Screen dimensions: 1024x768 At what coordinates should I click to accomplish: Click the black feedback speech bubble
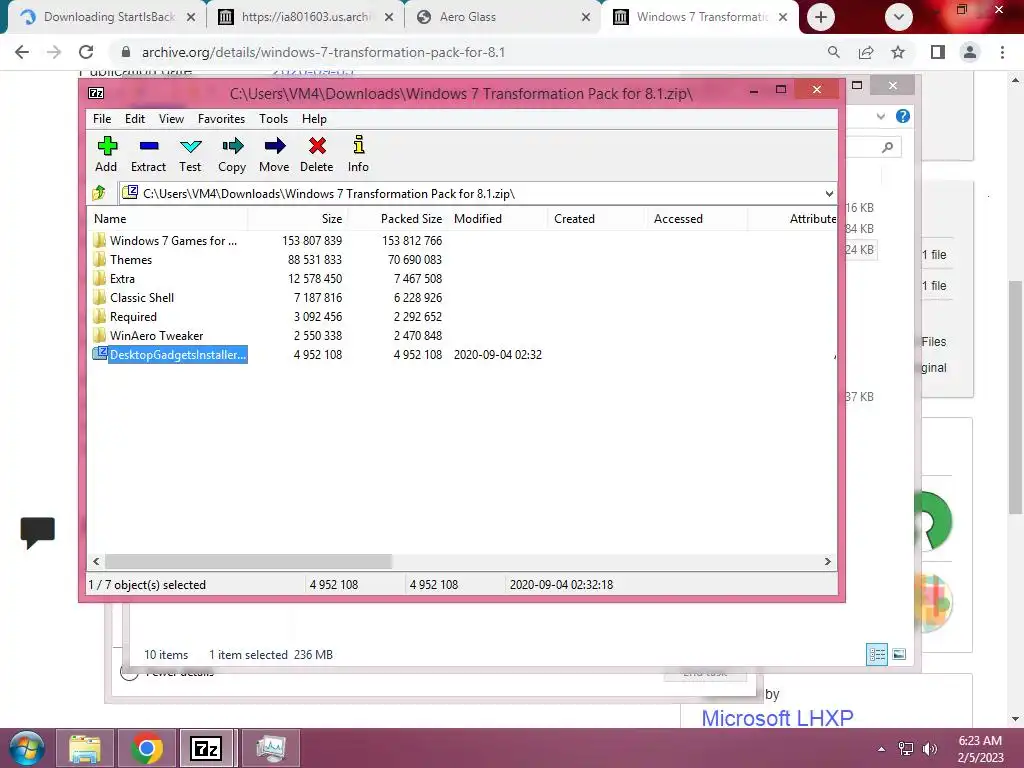coord(37,532)
